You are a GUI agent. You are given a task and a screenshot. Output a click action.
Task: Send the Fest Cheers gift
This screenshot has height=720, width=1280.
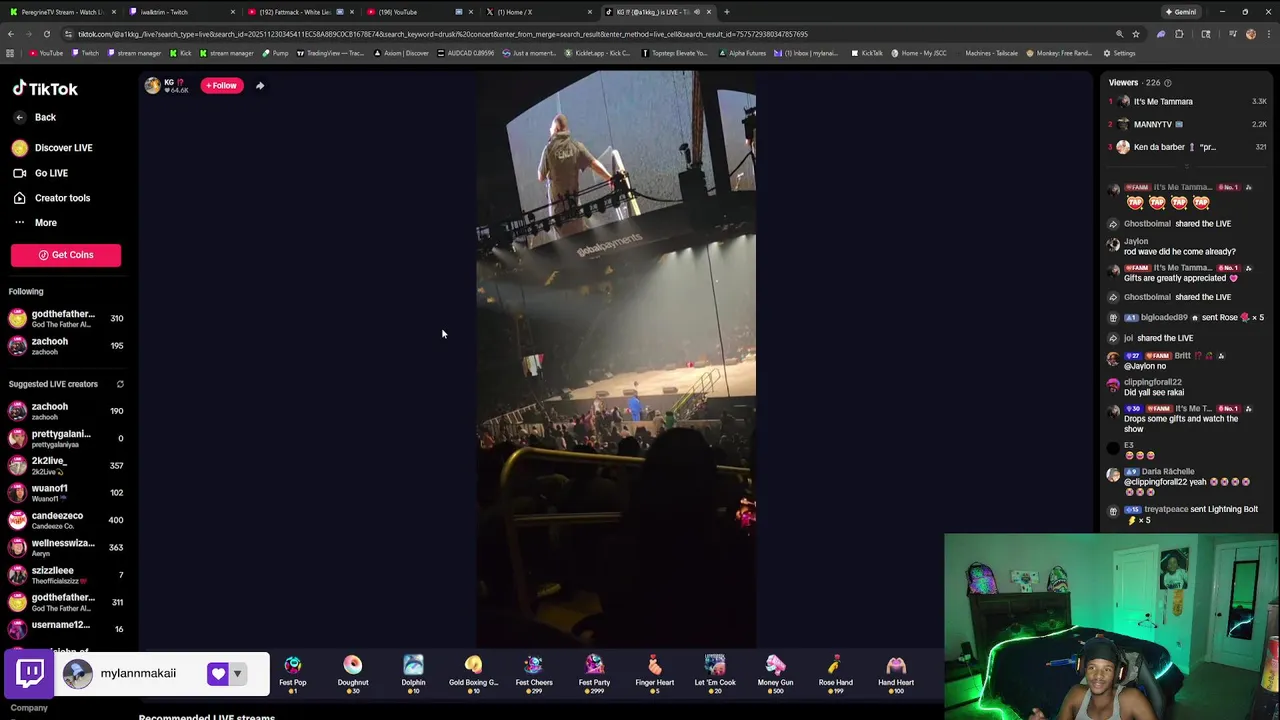534,674
